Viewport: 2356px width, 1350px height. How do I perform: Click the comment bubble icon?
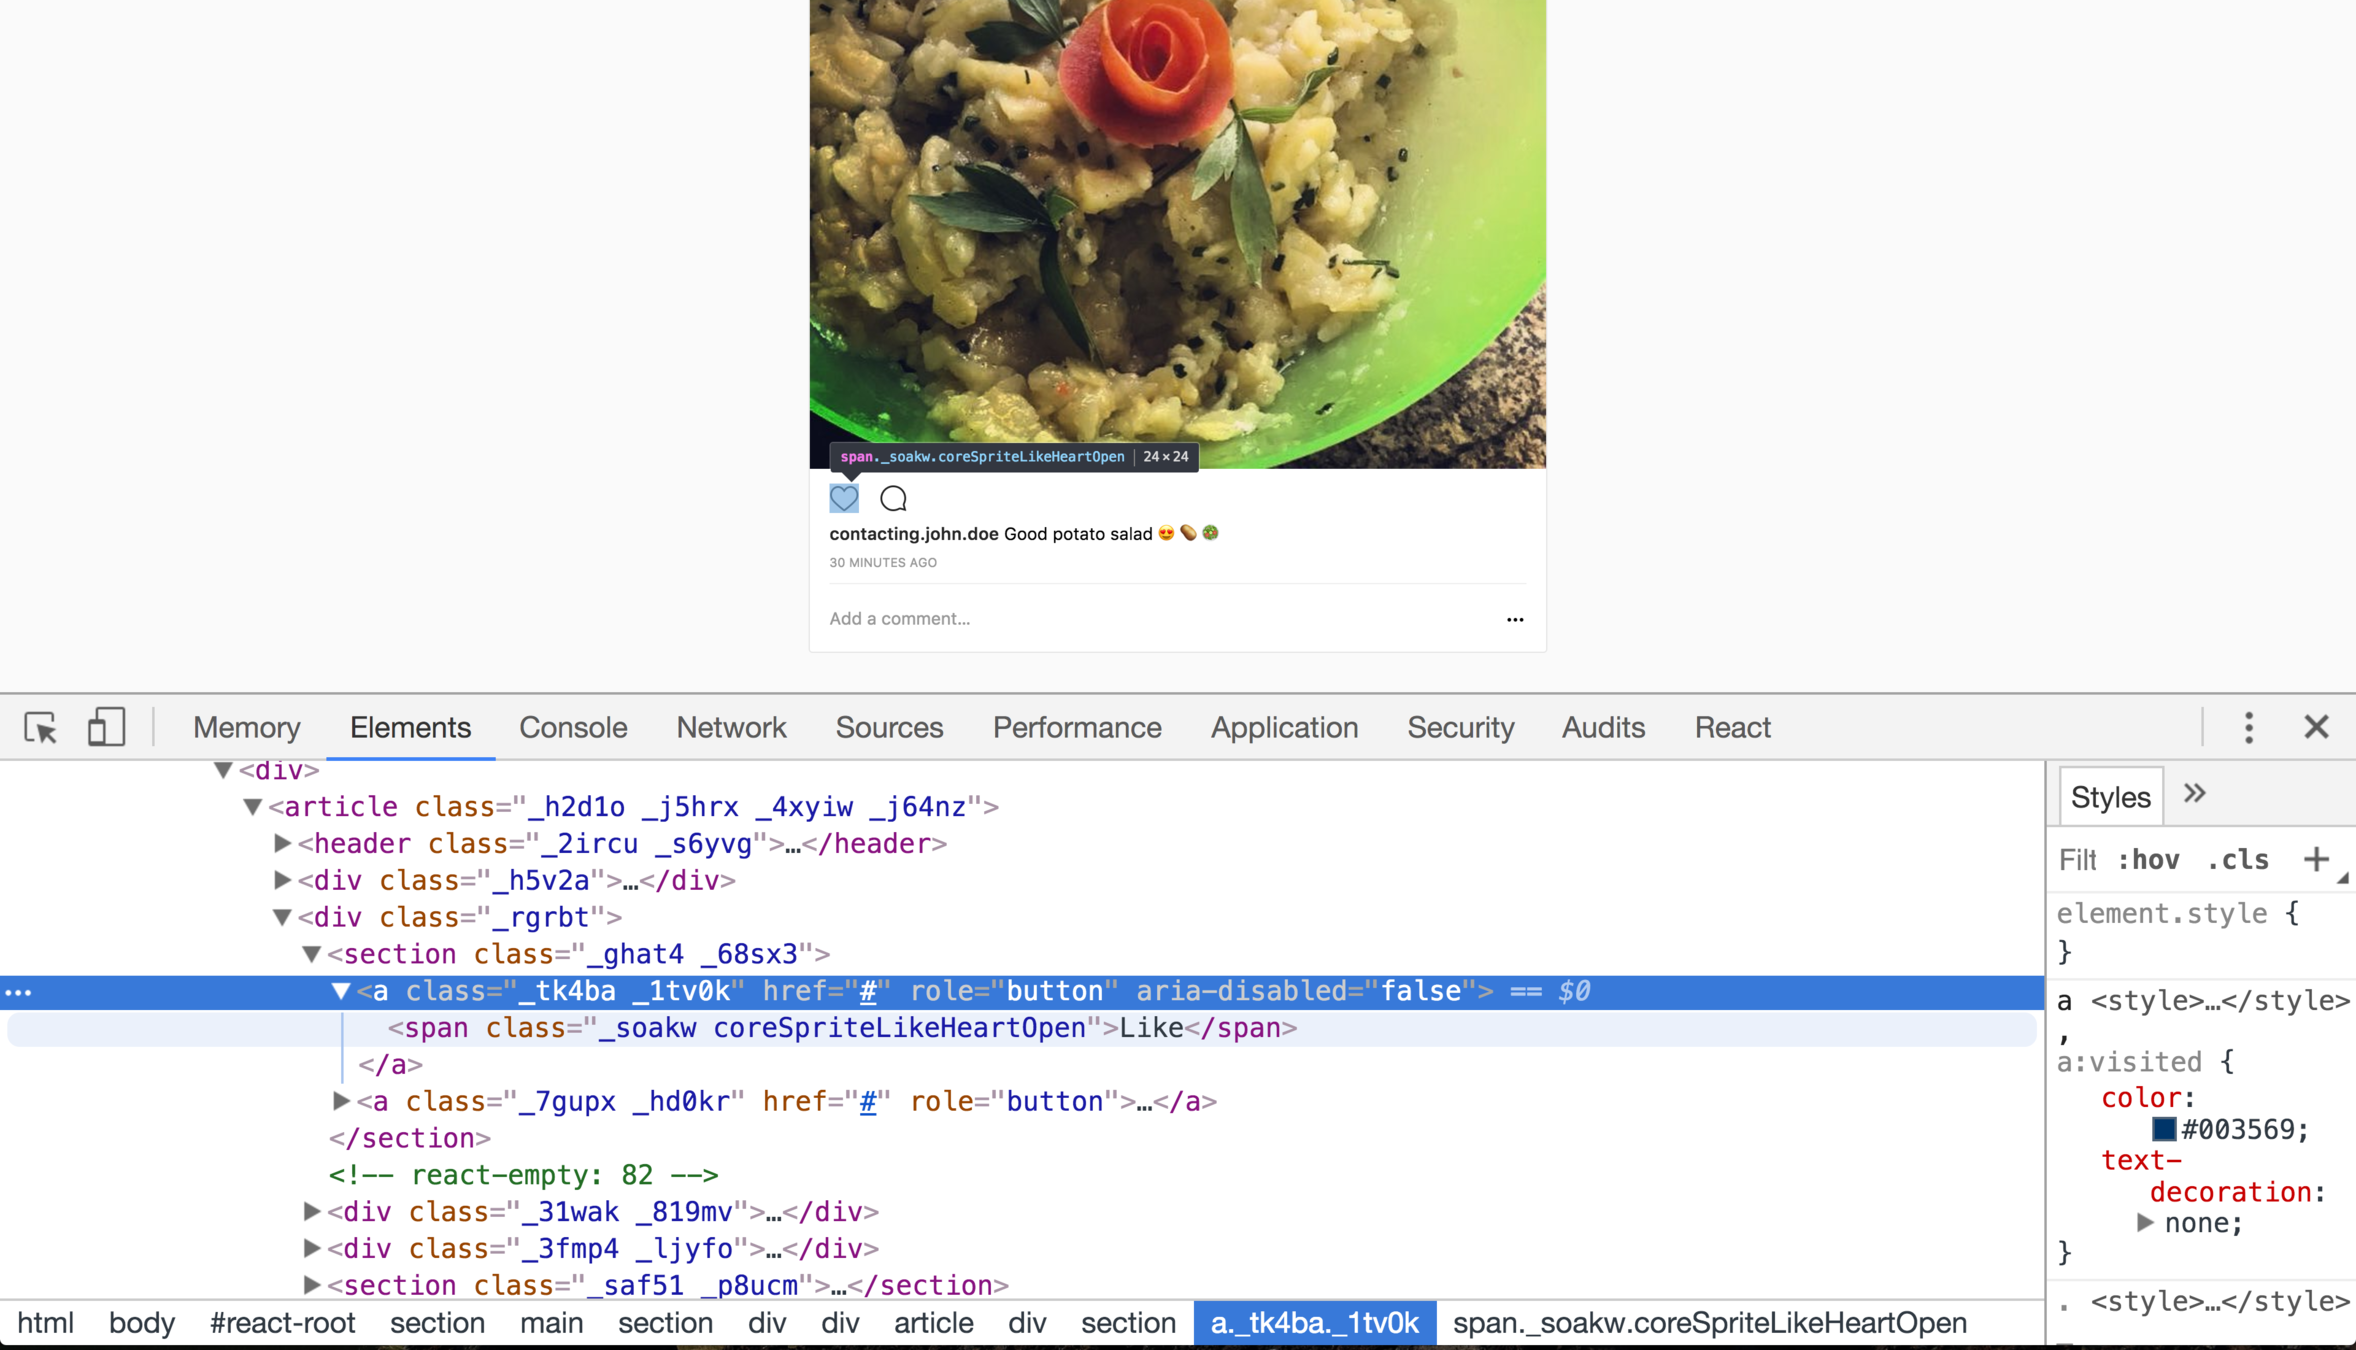(893, 498)
